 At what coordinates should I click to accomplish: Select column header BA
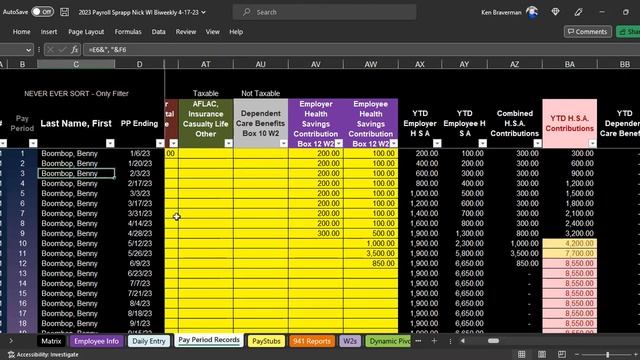coord(569,64)
